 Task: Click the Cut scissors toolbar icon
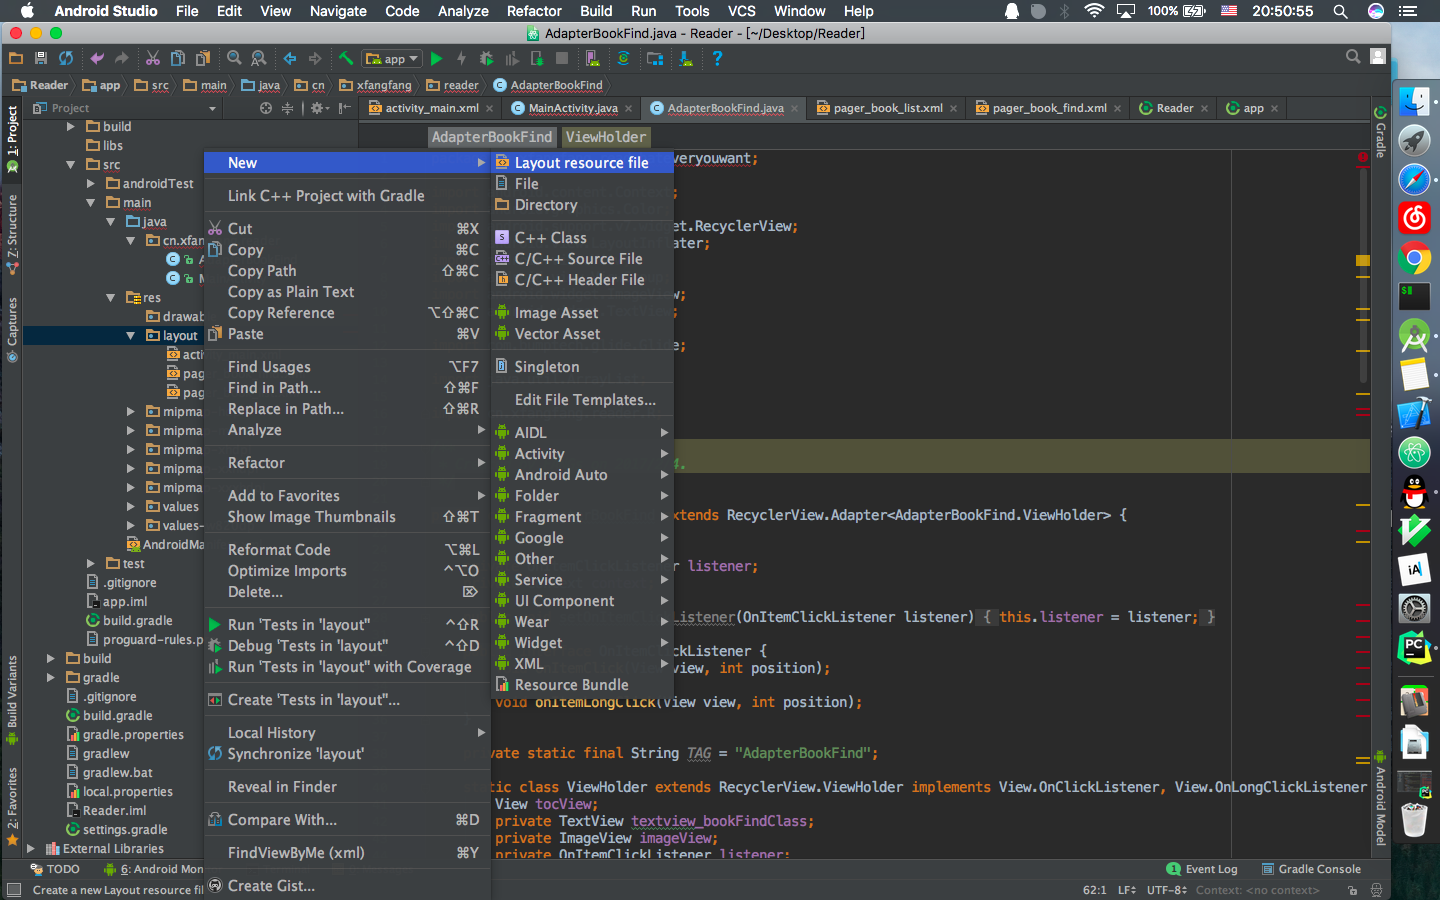(153, 58)
